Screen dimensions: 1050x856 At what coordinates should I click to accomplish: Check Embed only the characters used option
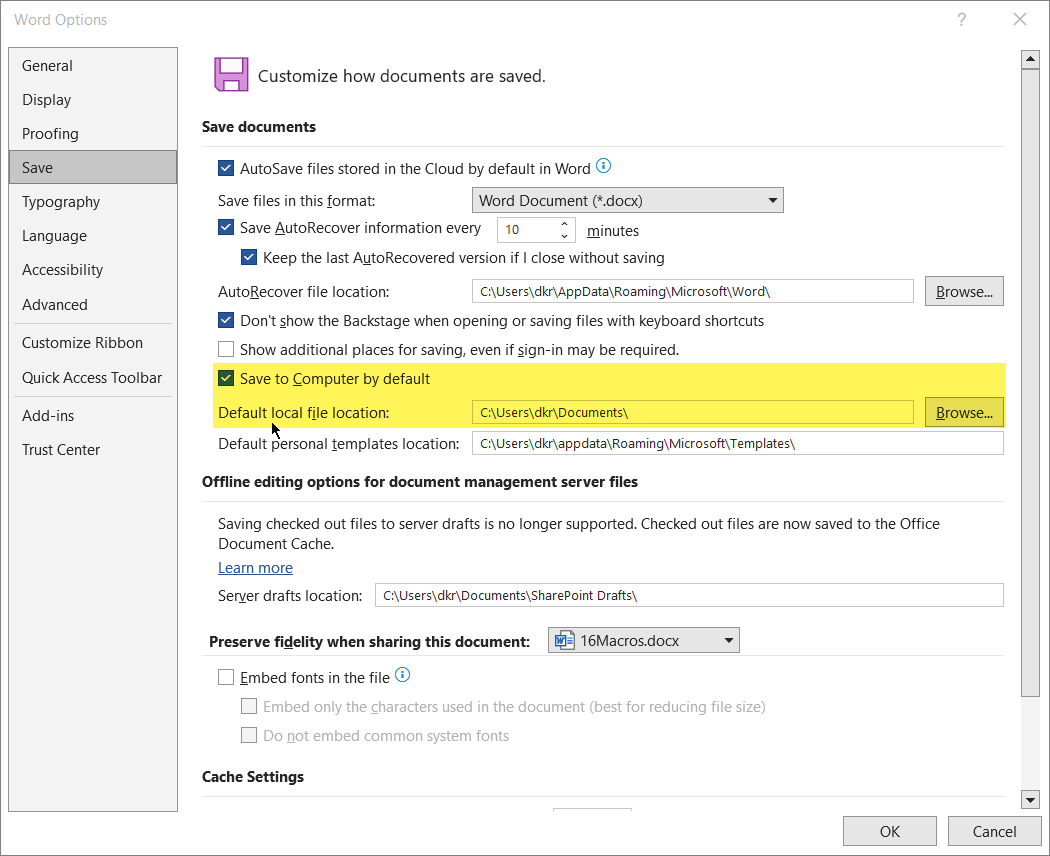pyautogui.click(x=249, y=706)
